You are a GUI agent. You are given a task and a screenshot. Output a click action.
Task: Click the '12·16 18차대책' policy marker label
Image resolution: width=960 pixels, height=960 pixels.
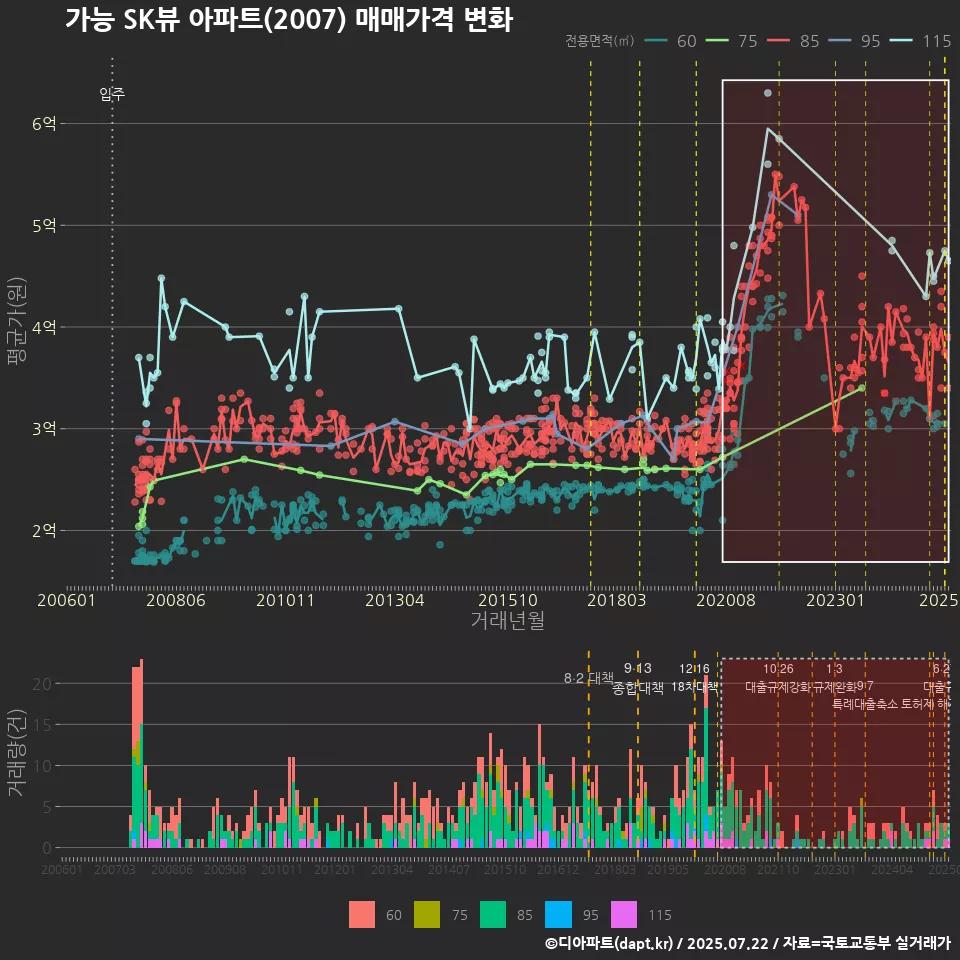(694, 678)
